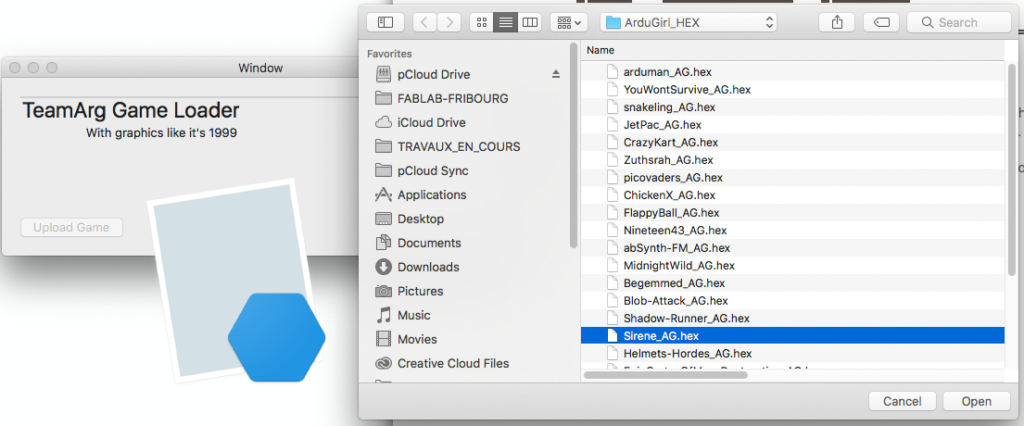Select Zuthsrah_AG.hex file
The width and height of the screenshot is (1024, 426).
pos(792,160)
